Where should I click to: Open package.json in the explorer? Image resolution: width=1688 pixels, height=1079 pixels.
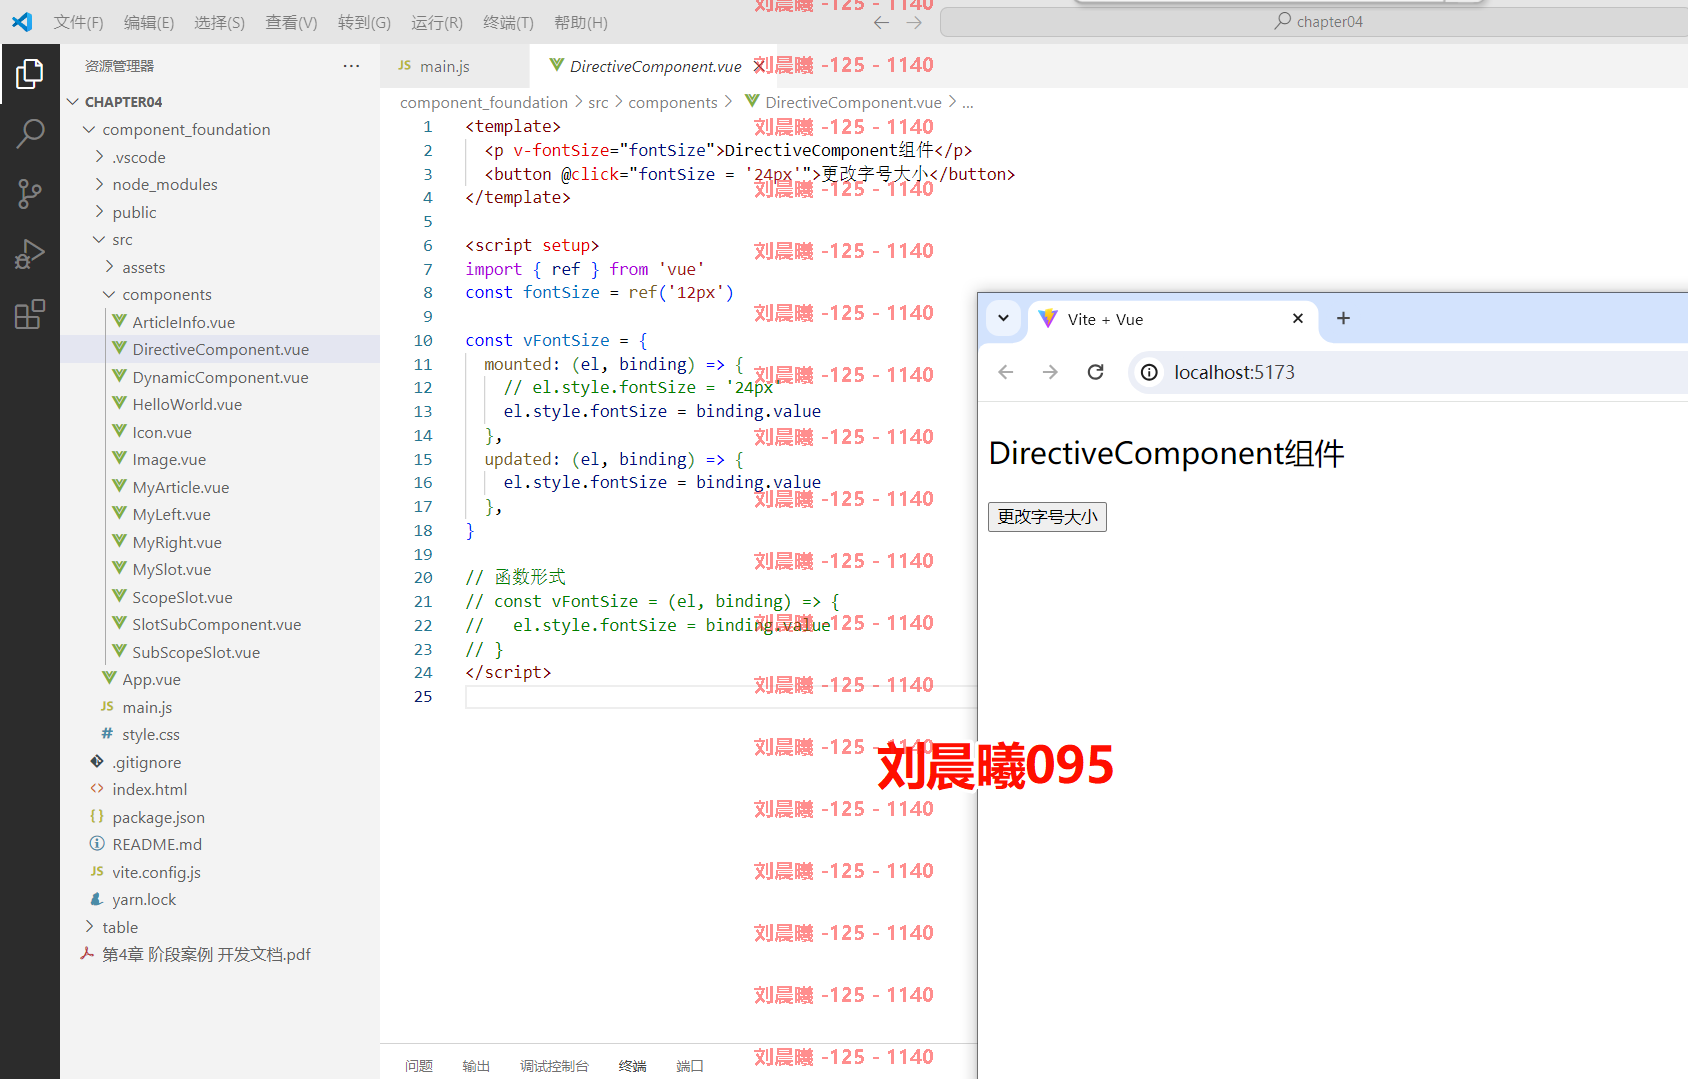point(220,817)
